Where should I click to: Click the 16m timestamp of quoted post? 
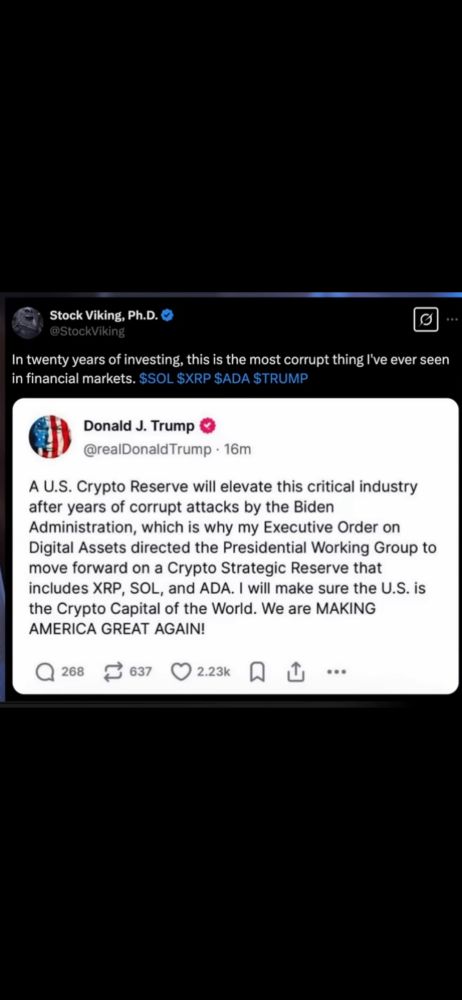pos(239,450)
